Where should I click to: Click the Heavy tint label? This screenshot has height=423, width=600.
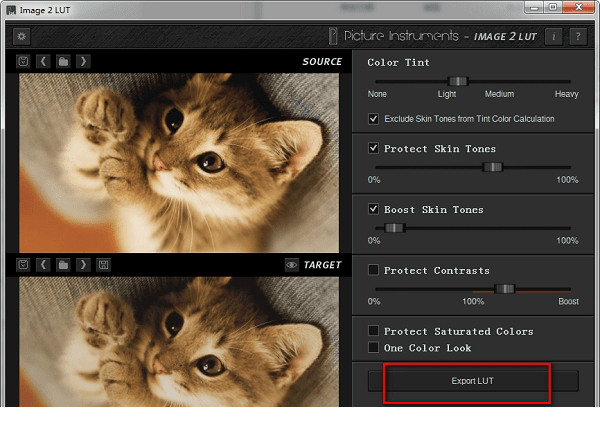coord(566,94)
